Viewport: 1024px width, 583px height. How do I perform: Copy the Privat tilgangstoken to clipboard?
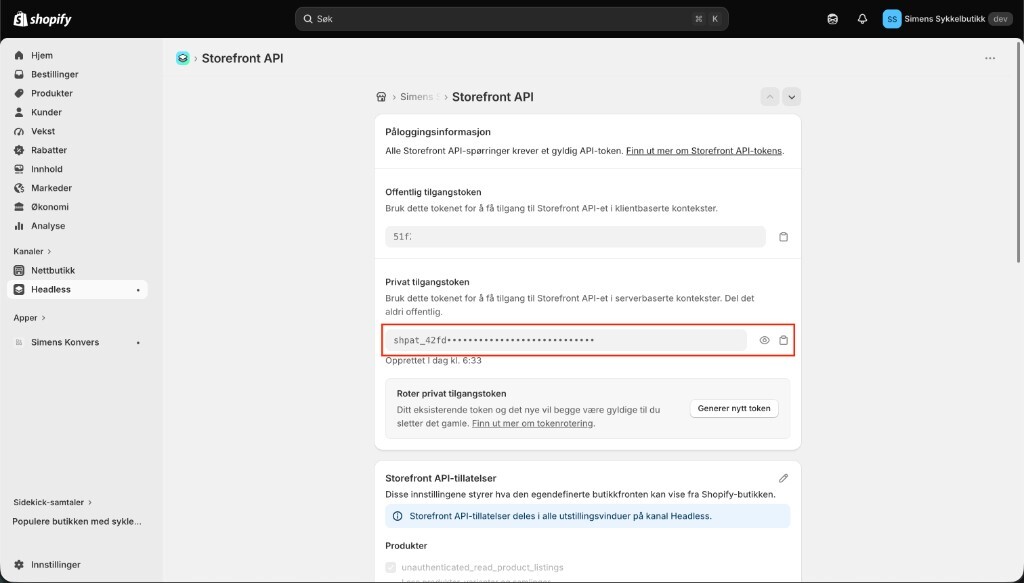(x=784, y=340)
